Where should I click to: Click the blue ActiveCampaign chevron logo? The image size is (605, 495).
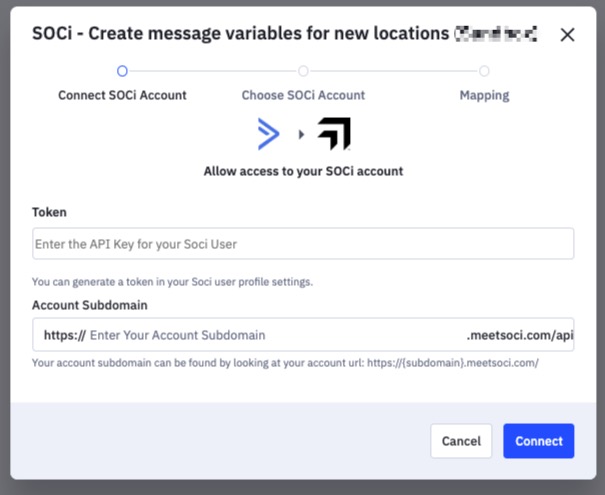click(268, 134)
